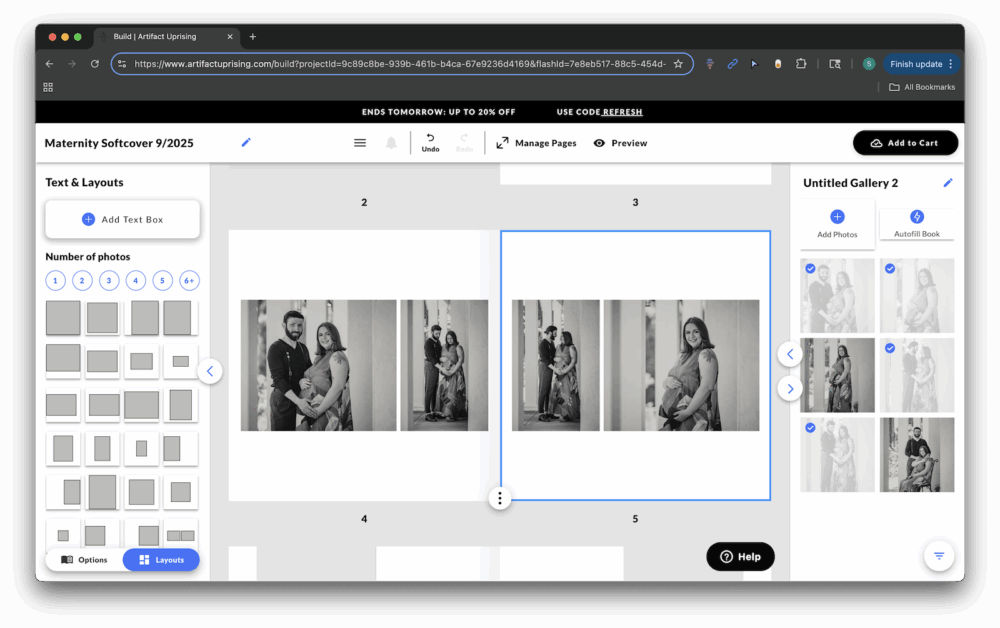Go to next spread arrow
This screenshot has width=1000, height=628.
pos(790,389)
